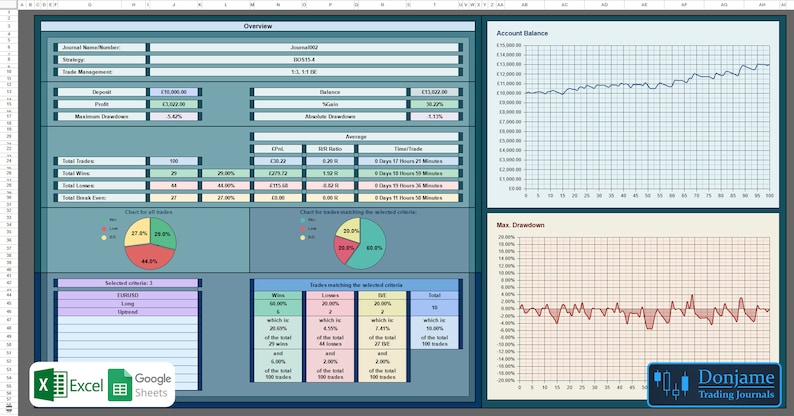Screen dimensions: 794x416
Task: Select column AF header
Action: pyautogui.click(x=684, y=5)
